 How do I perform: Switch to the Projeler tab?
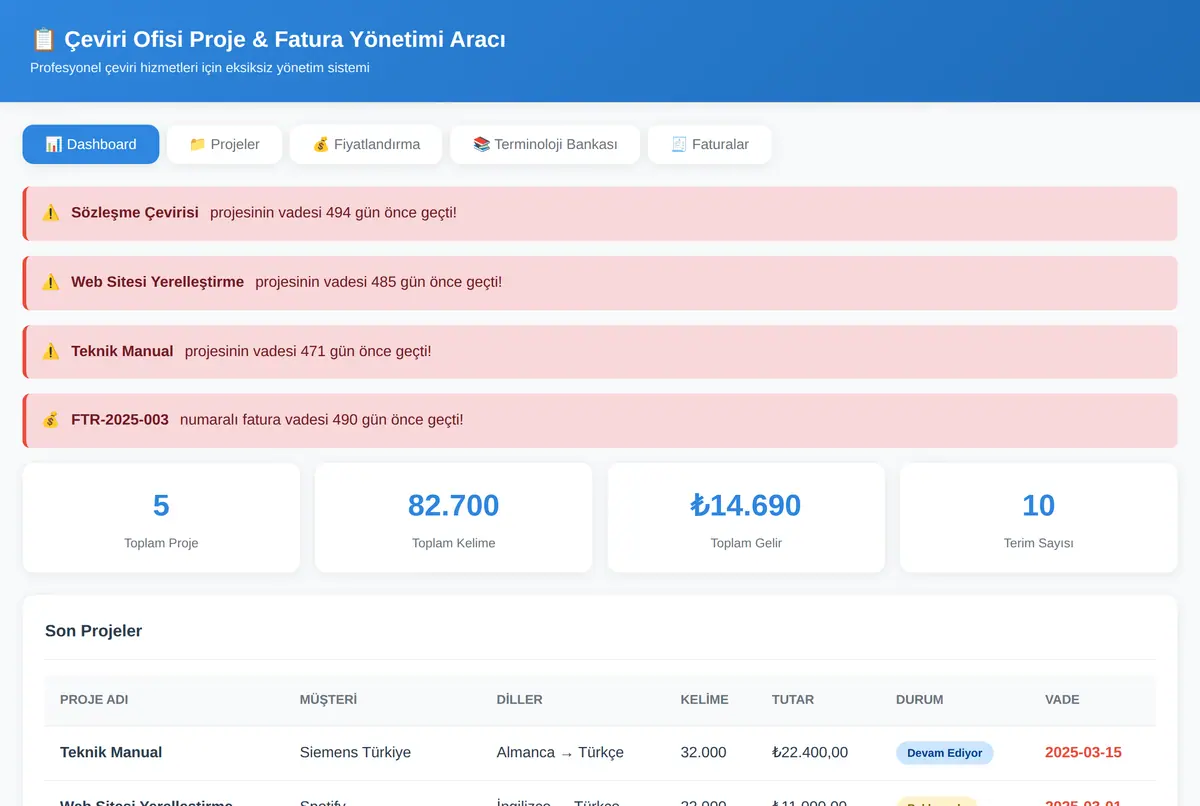224,144
